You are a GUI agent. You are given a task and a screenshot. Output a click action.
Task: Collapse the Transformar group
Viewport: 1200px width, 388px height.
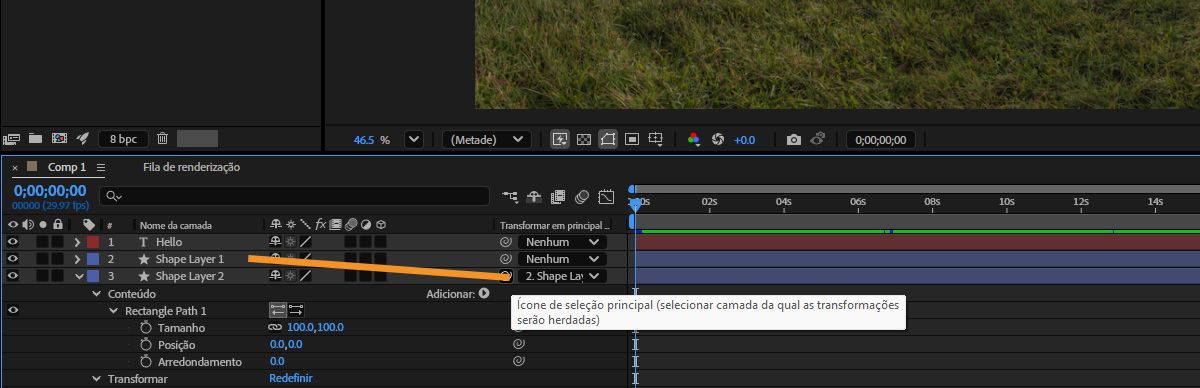point(96,379)
